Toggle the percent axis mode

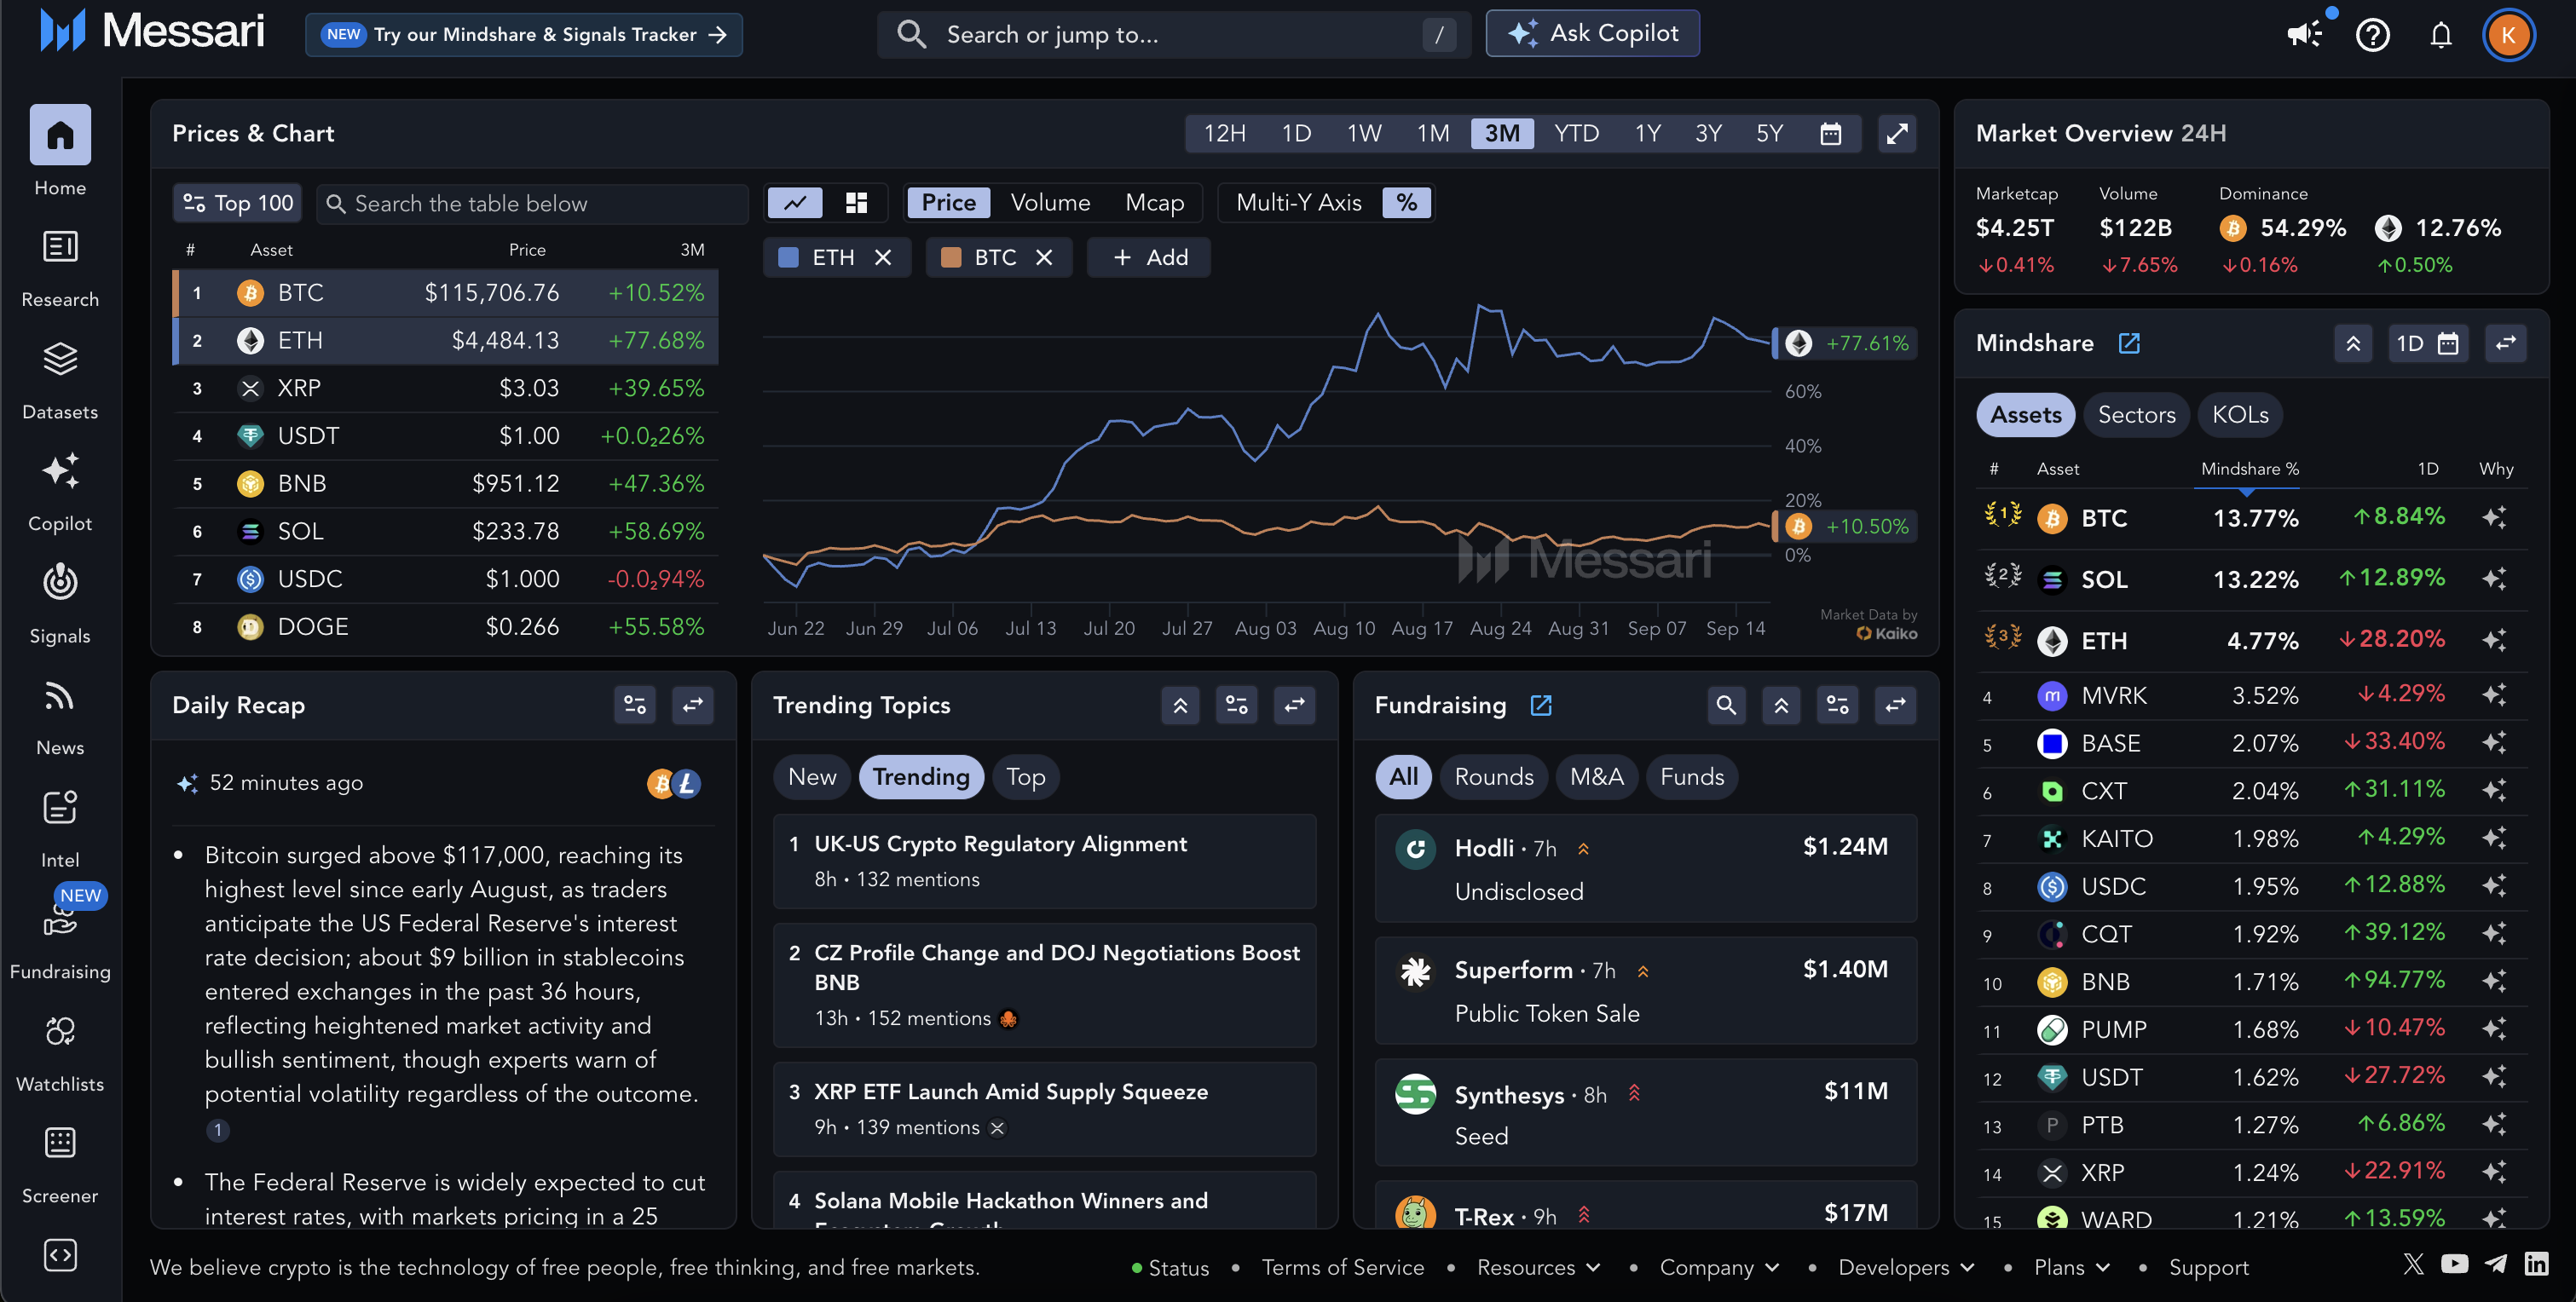coord(1406,203)
